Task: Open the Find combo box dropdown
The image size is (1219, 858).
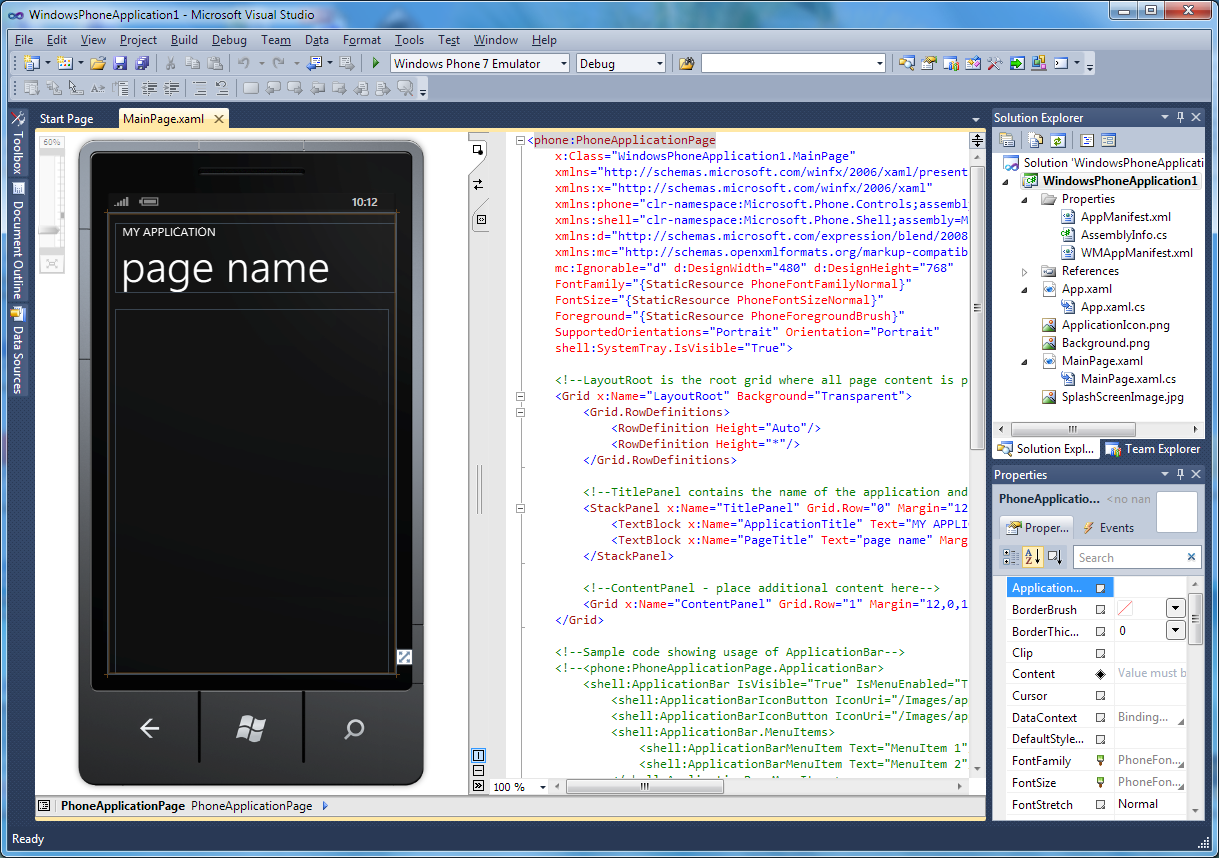Action: tap(880, 63)
